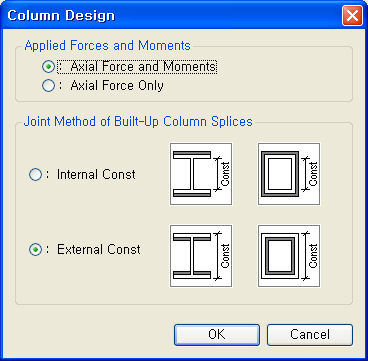368x361 pixels.
Task: Click the Applied Forces and Moments group heading
Action: tap(107, 45)
